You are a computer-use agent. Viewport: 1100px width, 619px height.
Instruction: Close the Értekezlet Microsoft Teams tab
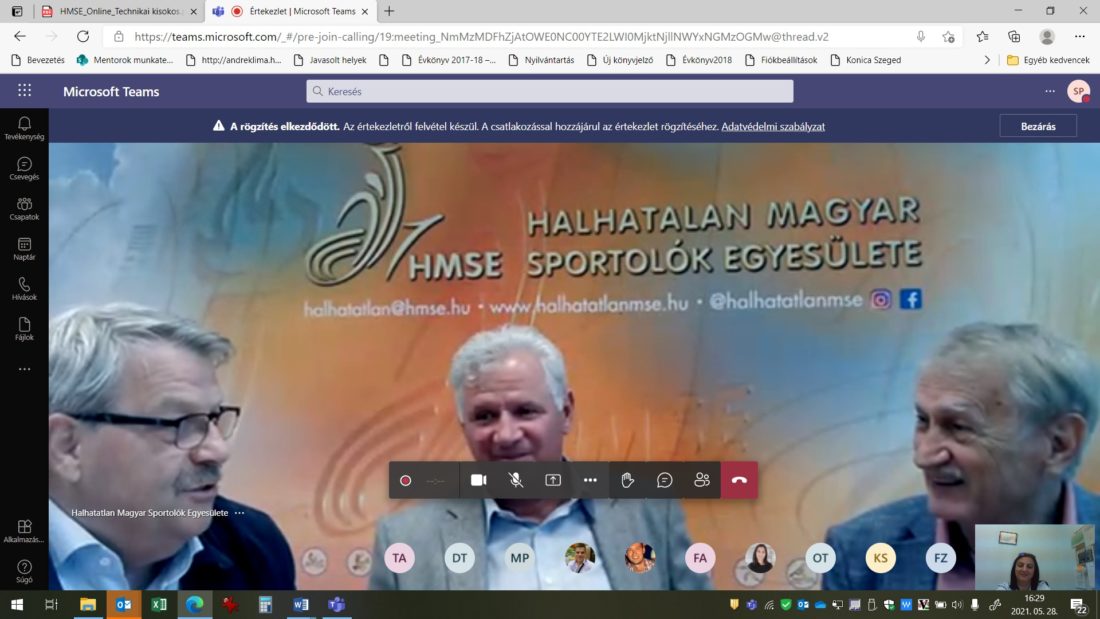point(365,11)
